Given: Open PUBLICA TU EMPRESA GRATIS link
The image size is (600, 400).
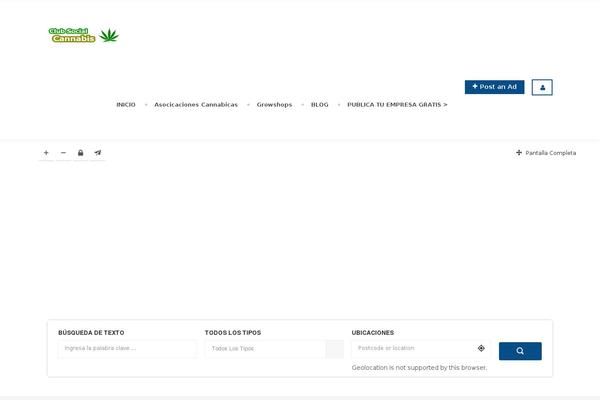Looking at the screenshot, I should coord(397,104).
